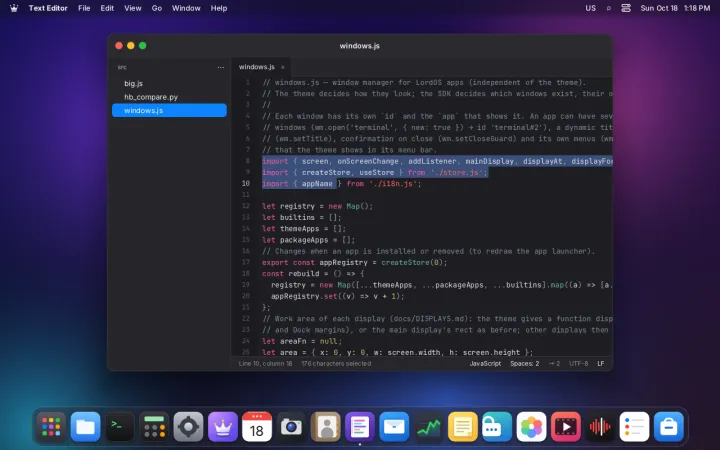Open the Text Editor application menu

48,8
